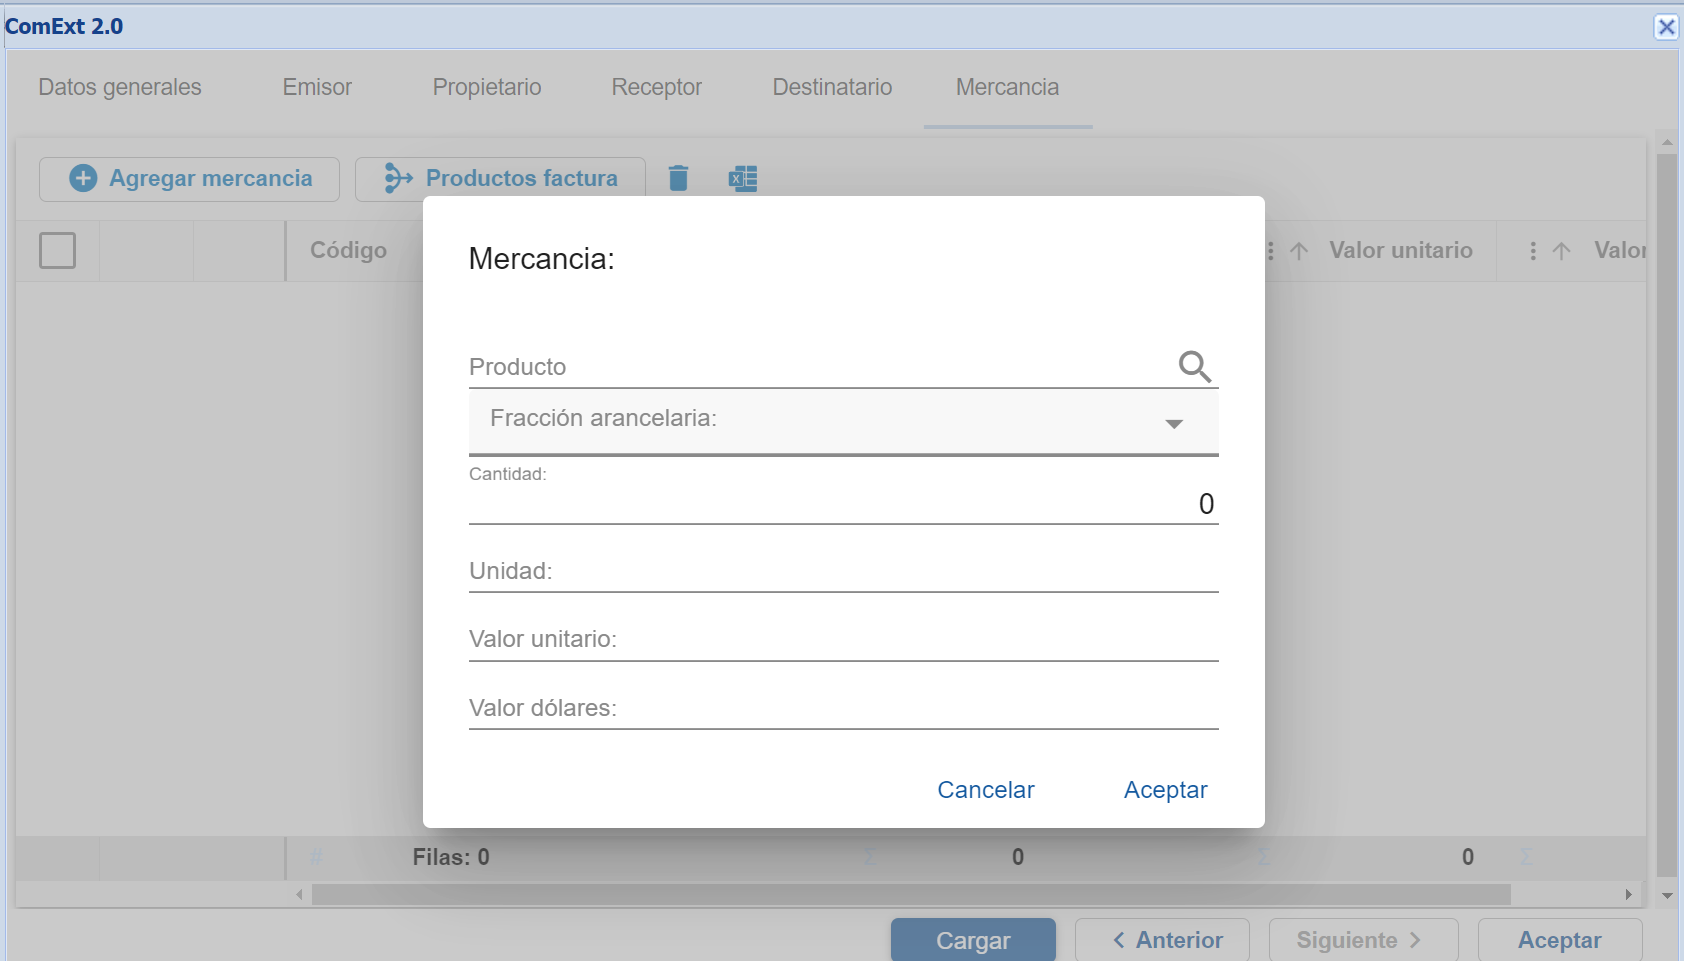Click Agregar mercancia button

click(189, 179)
